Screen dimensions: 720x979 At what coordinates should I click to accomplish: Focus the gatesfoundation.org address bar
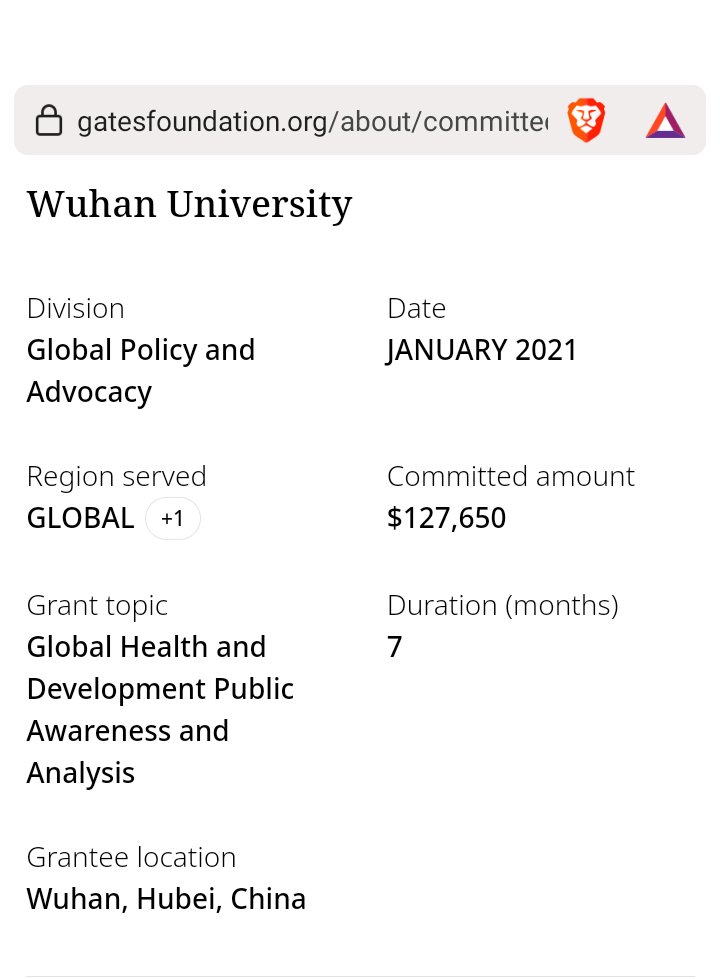pyautogui.click(x=312, y=122)
